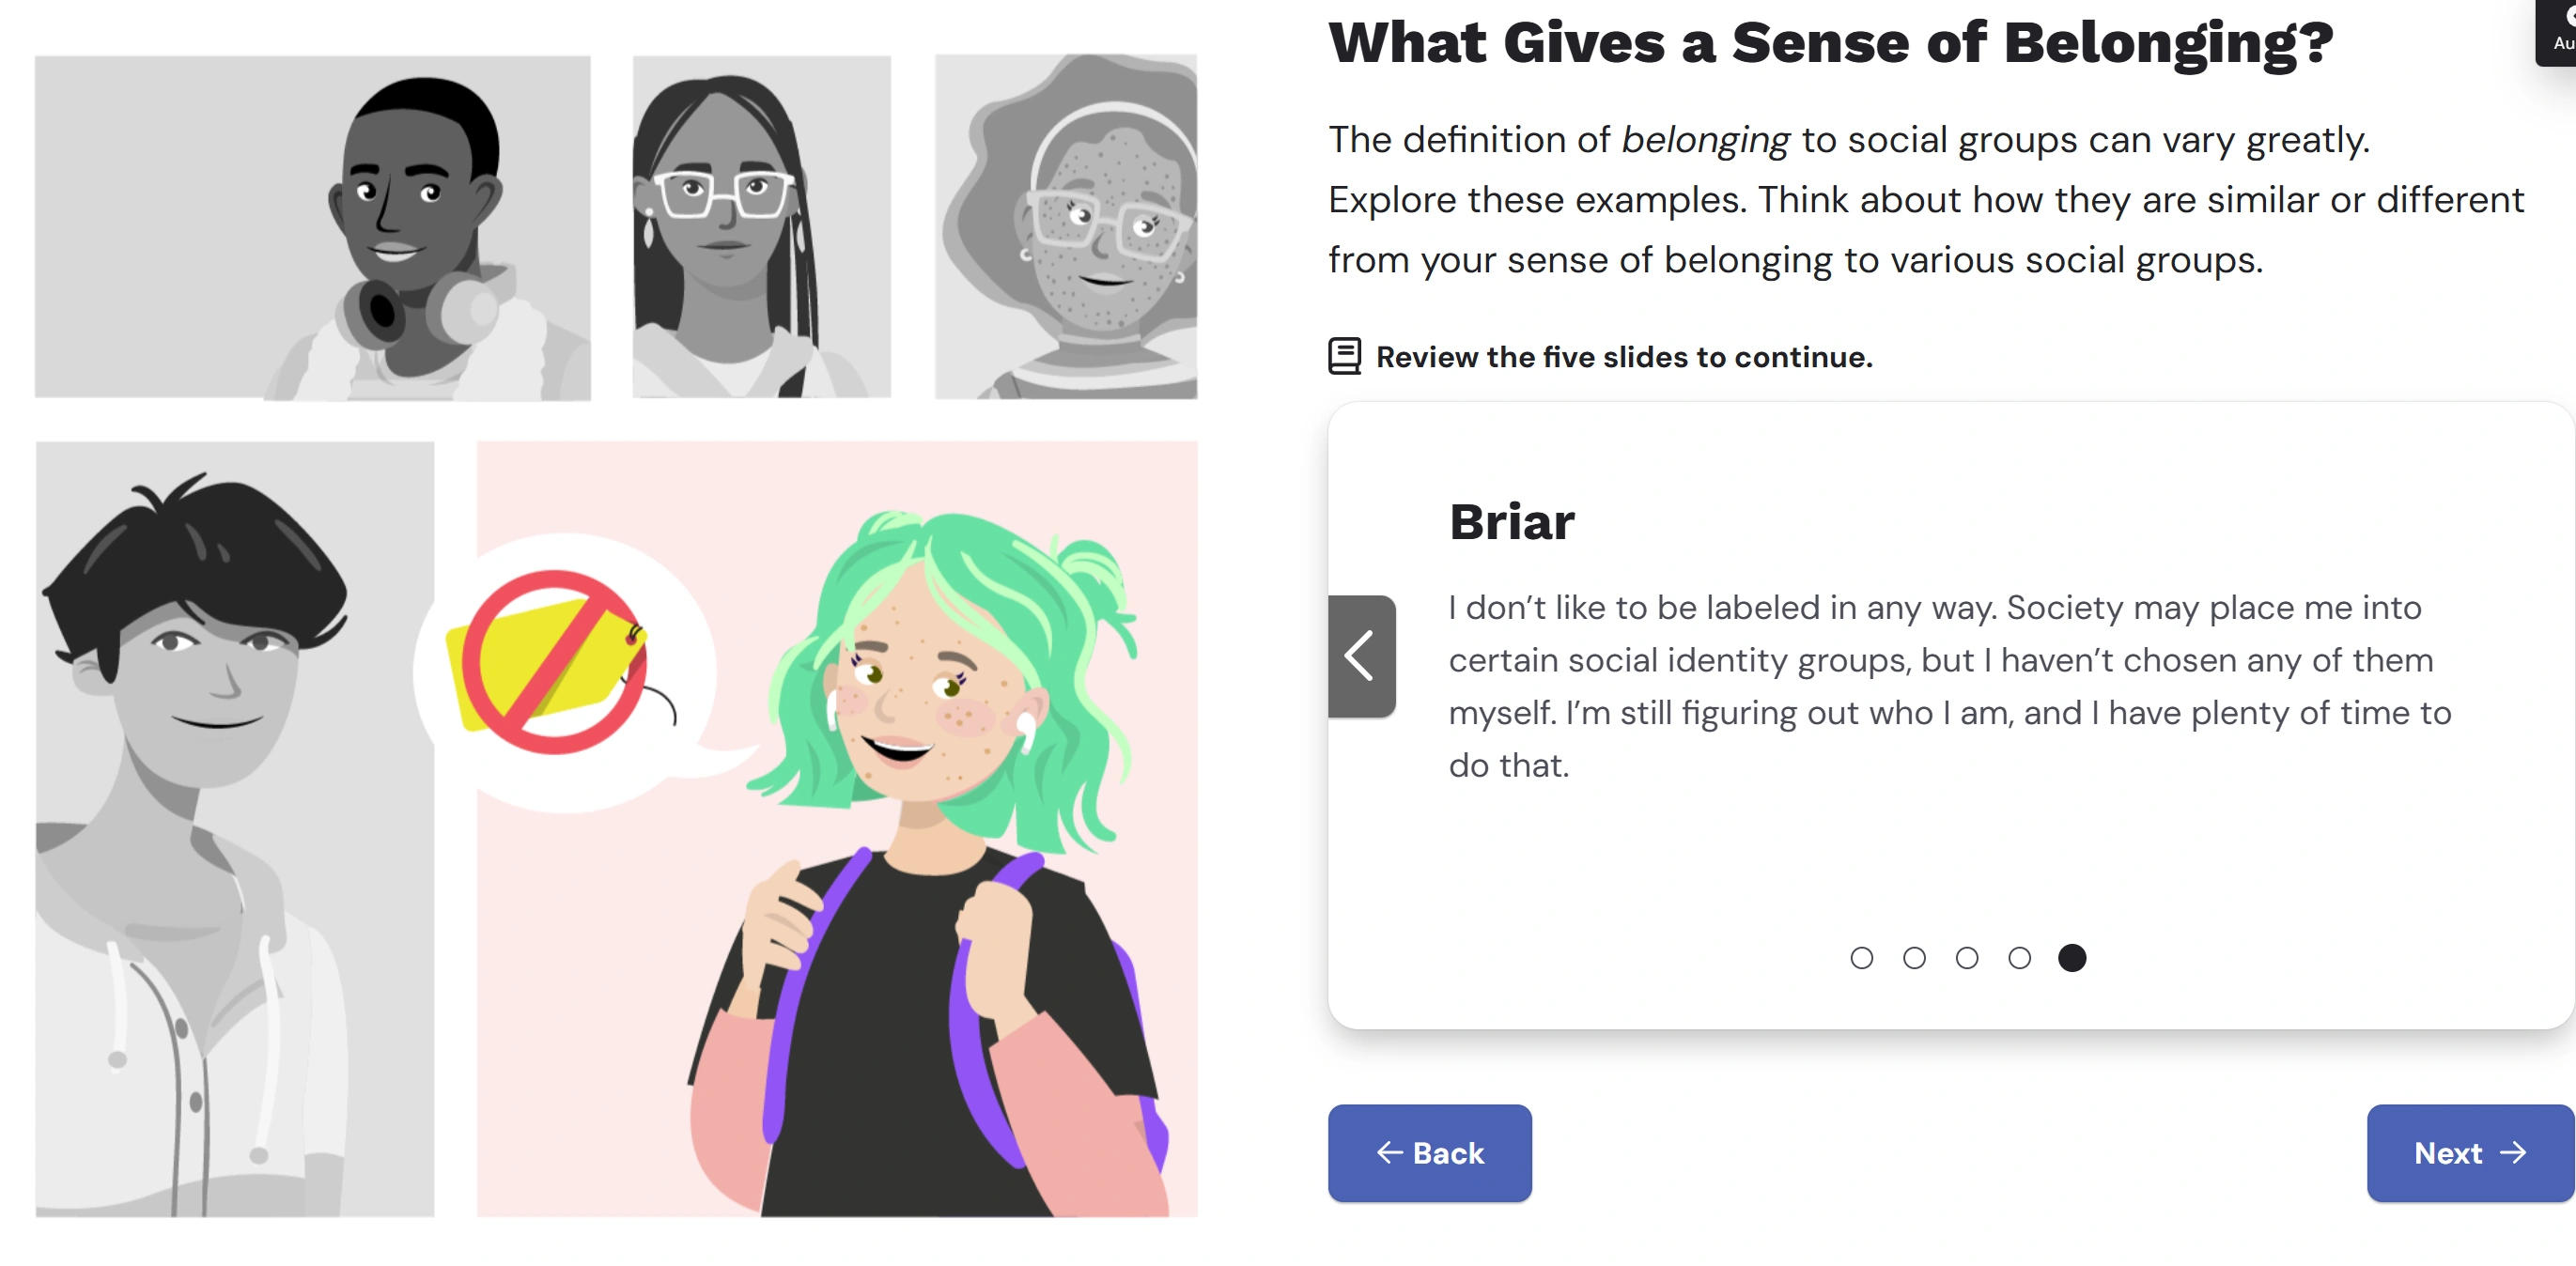Click the book icon beside Review instruction
This screenshot has width=2576, height=1266.
[x=1344, y=356]
